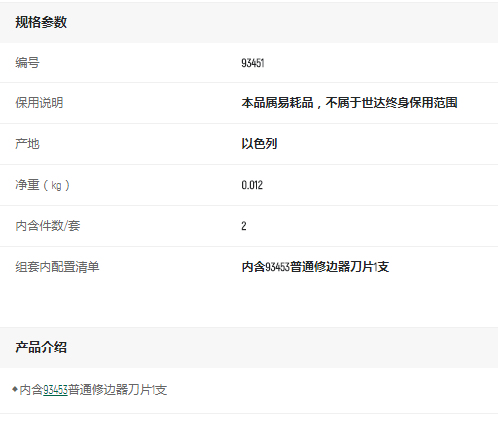Screen dimensions: 498x427
Task: Click the 产品介绍 section header
Action: click(41, 347)
